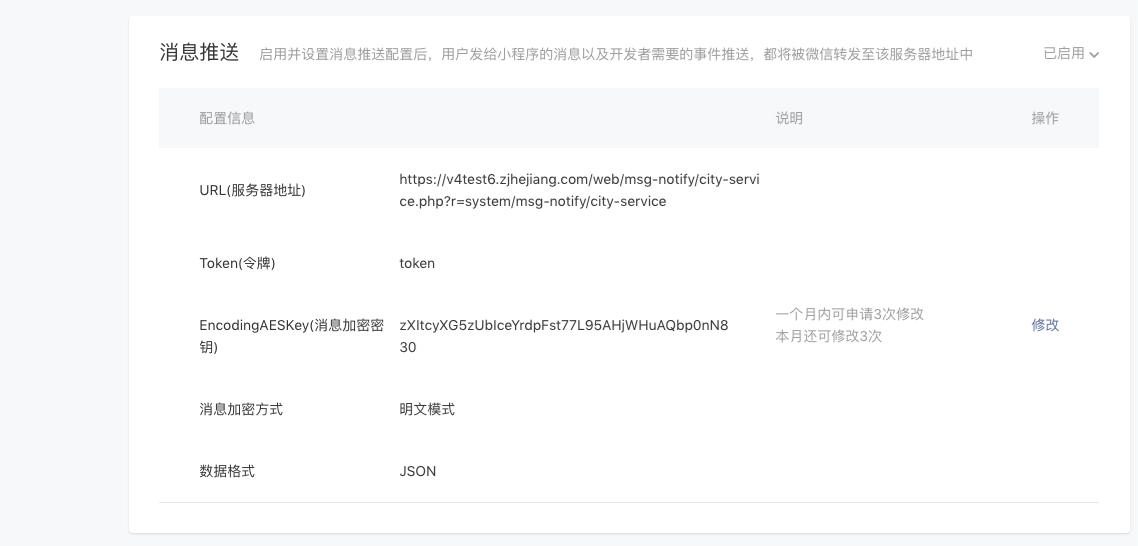Click the 数据格式 row label
Viewport: 1138px width, 546px height.
click(227, 471)
